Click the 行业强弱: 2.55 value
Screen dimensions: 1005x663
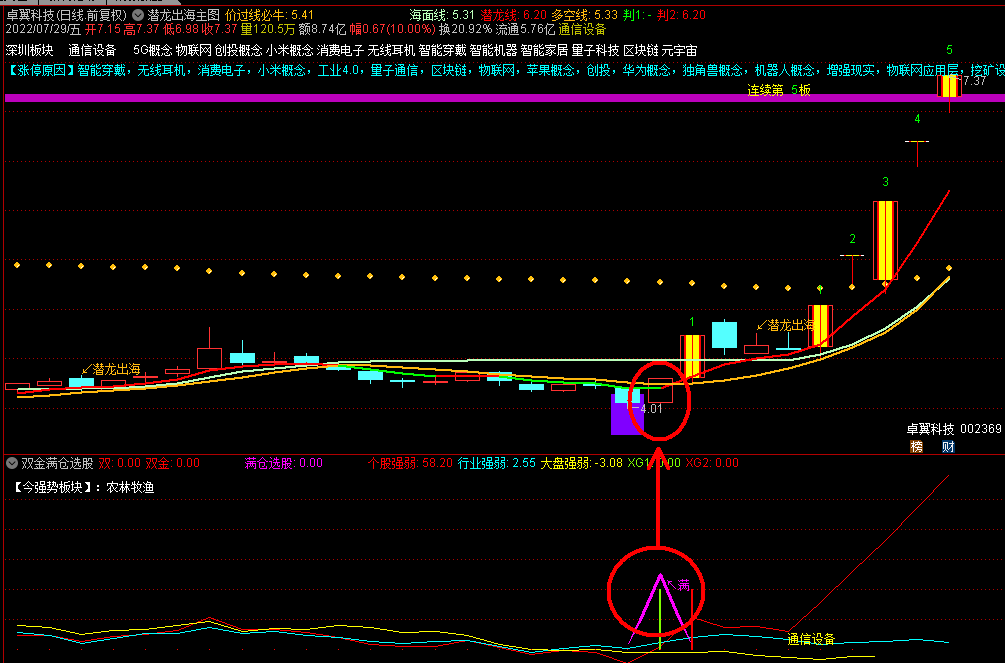point(497,463)
